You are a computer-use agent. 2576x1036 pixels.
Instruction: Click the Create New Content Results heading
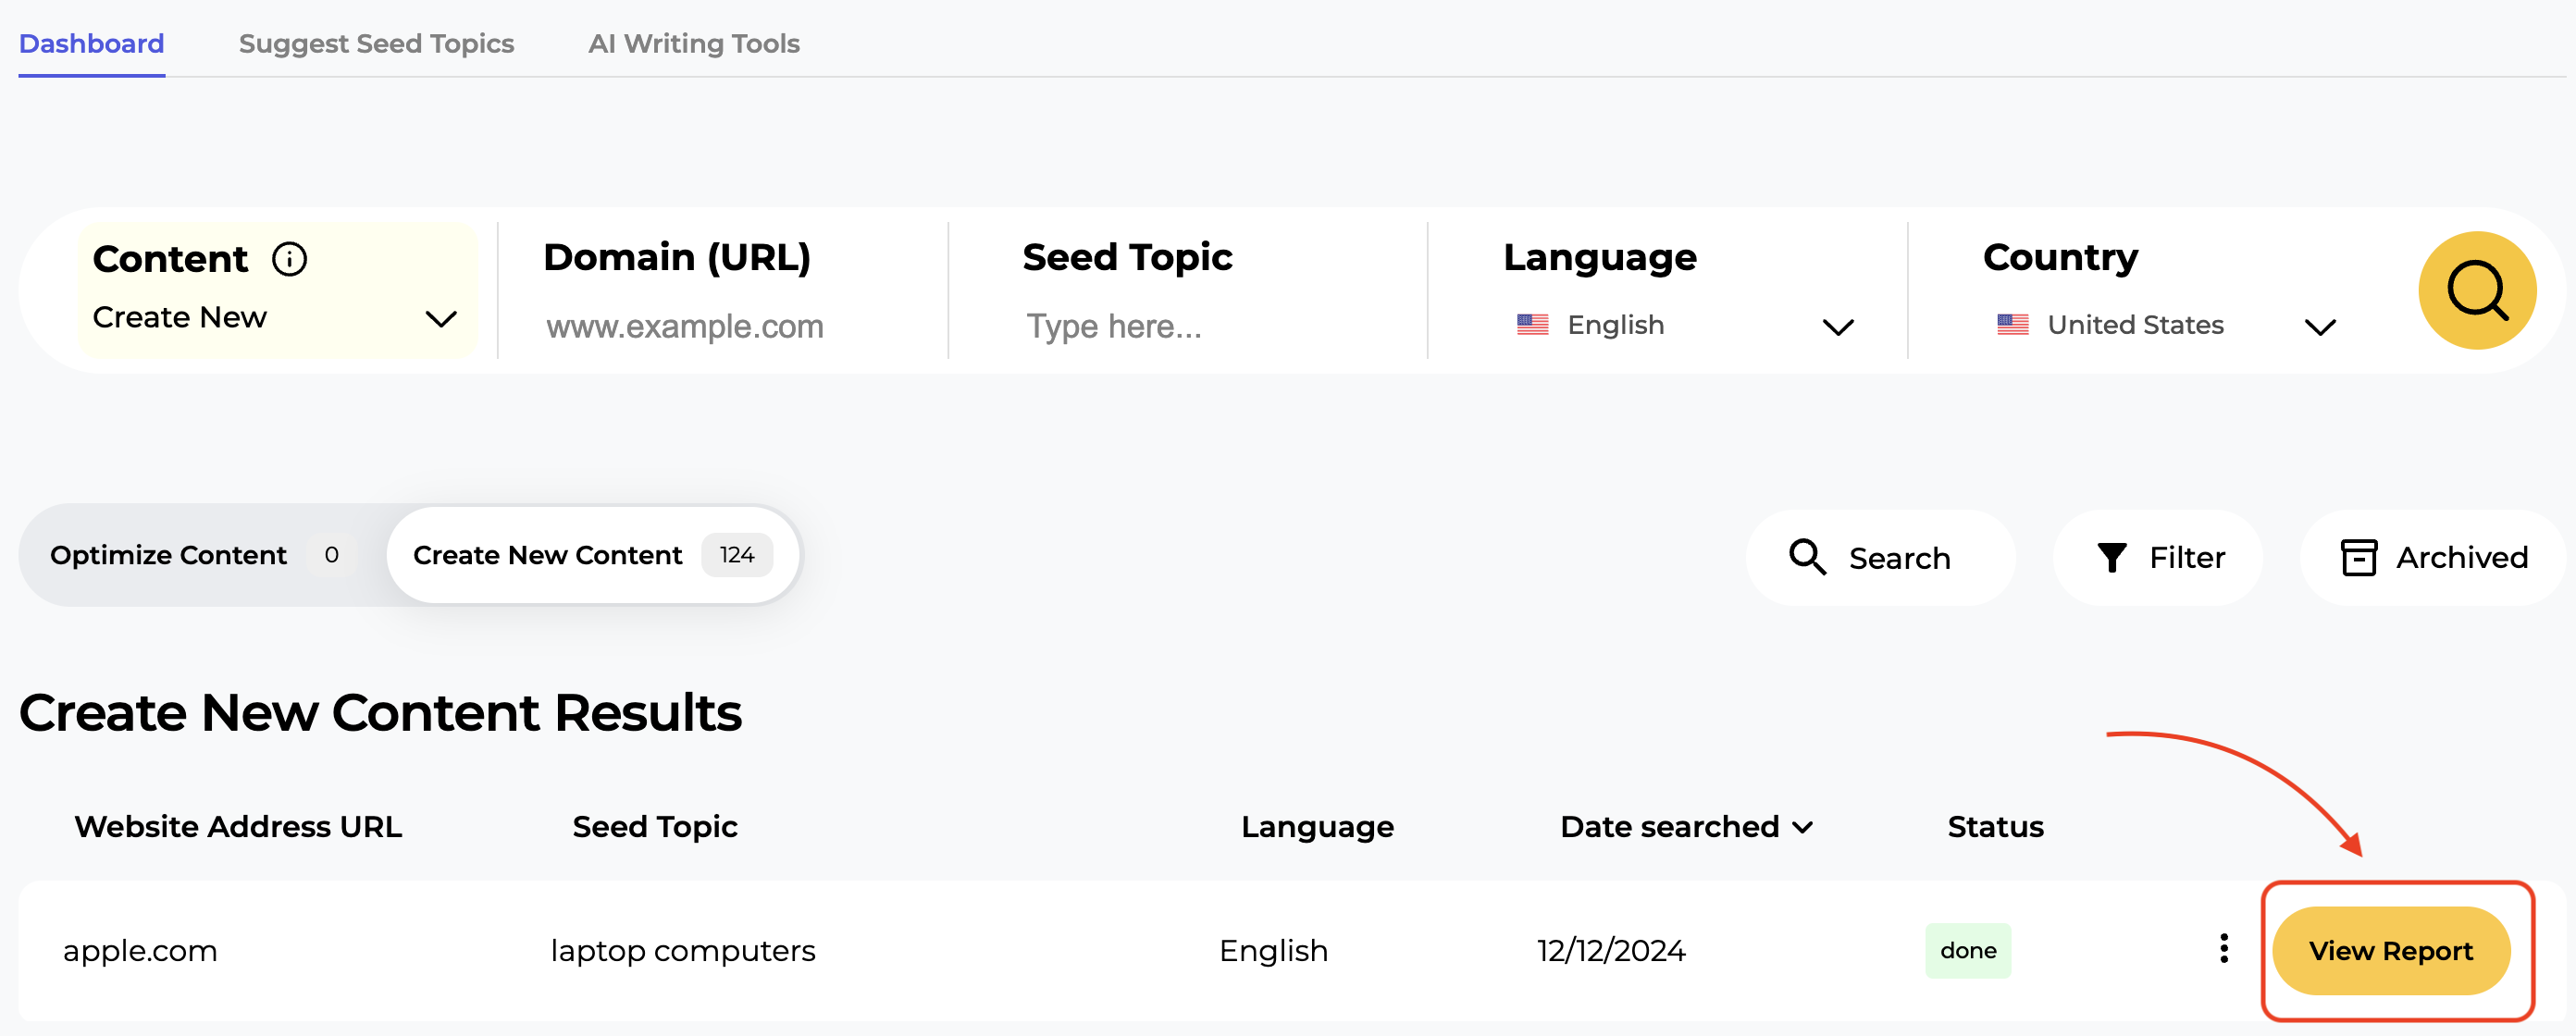click(x=380, y=713)
